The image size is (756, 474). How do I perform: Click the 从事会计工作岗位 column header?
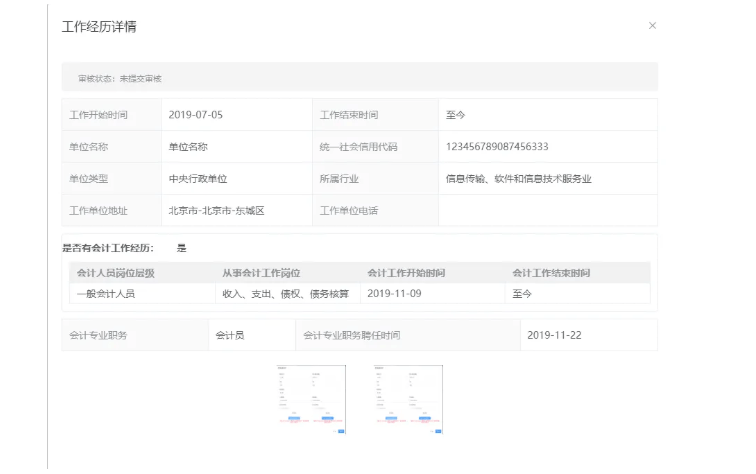tap(261, 273)
